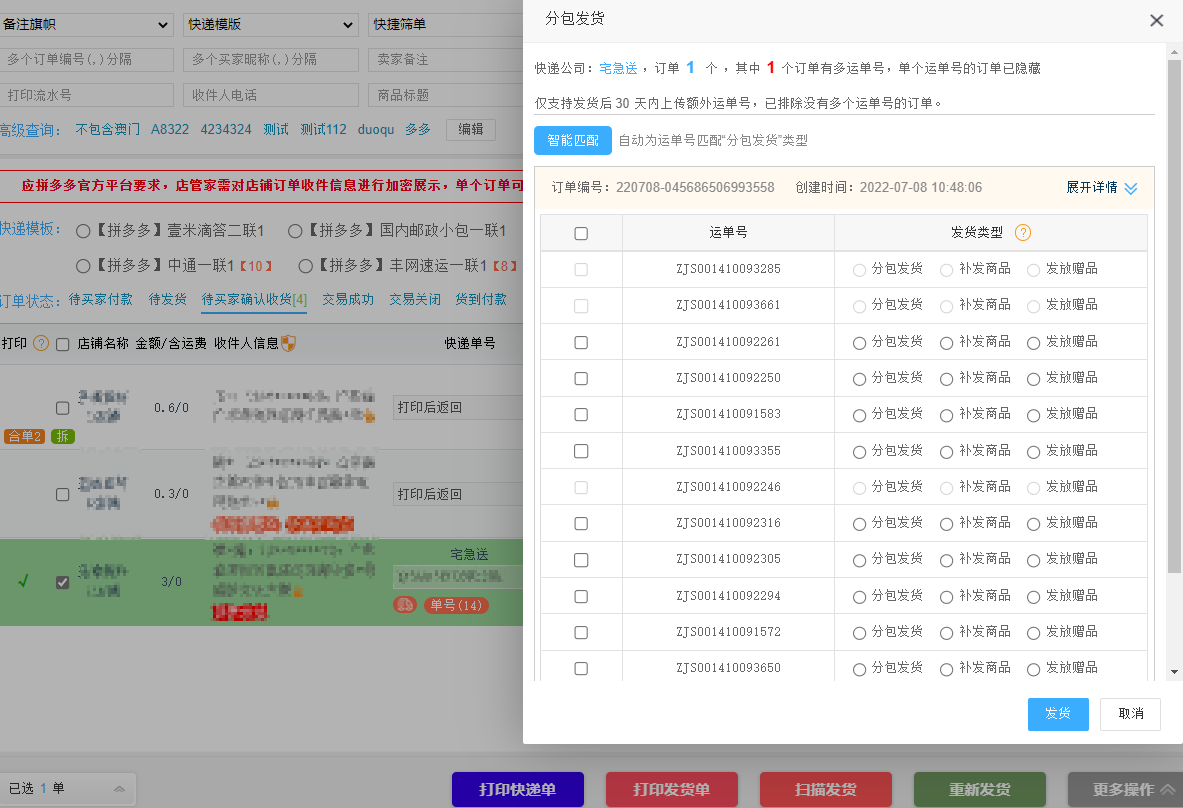Select 发放赠品 for waybill ZJS001410093650
The height and width of the screenshot is (808, 1183).
(1034, 669)
